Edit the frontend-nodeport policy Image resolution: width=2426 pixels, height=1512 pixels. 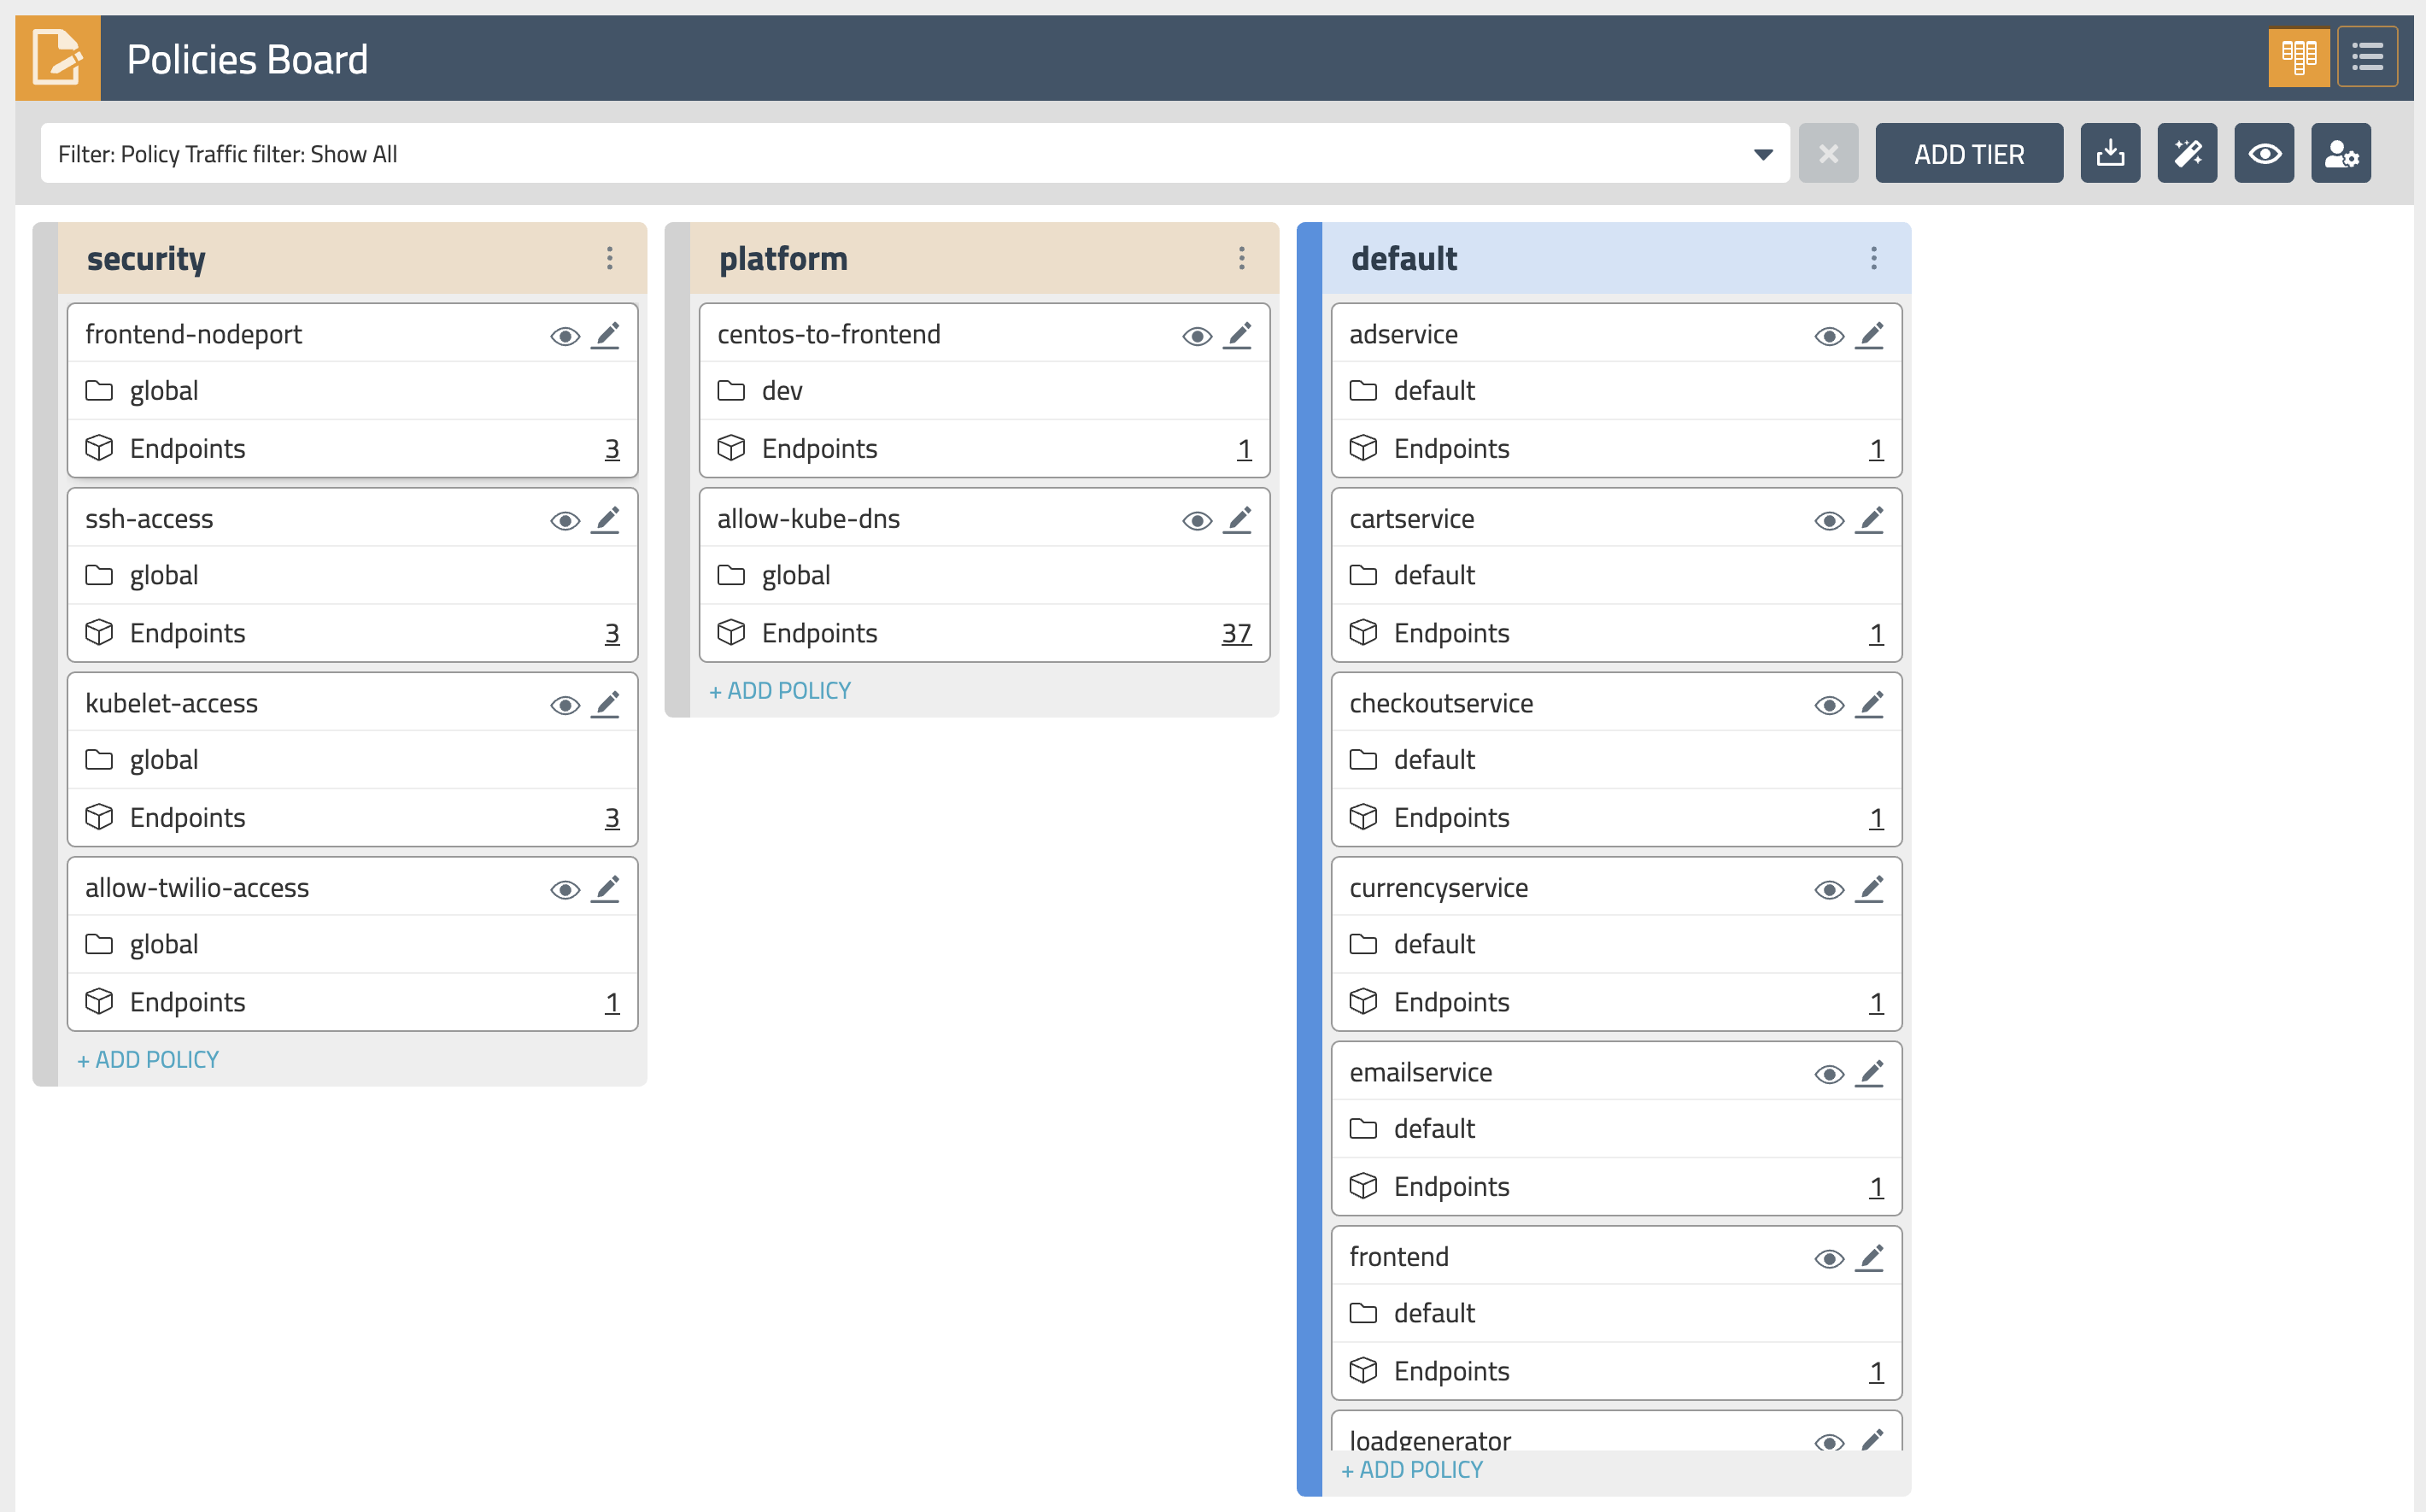click(606, 335)
